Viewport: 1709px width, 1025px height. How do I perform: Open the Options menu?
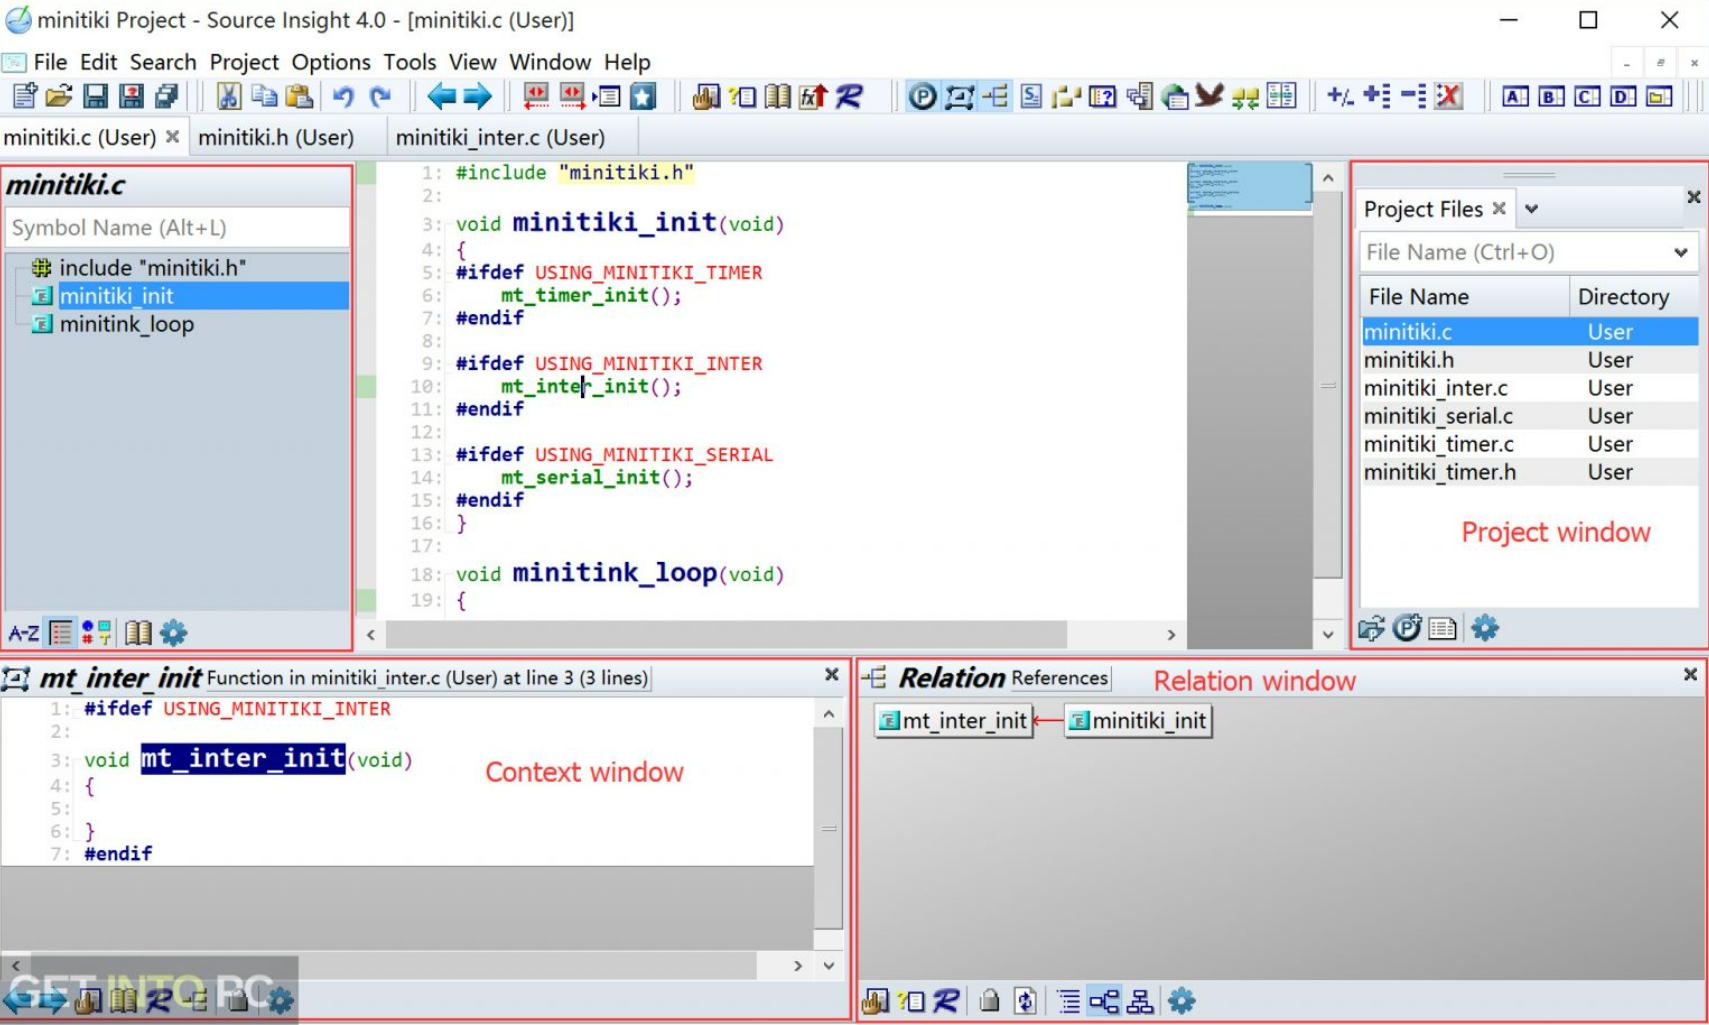click(331, 62)
